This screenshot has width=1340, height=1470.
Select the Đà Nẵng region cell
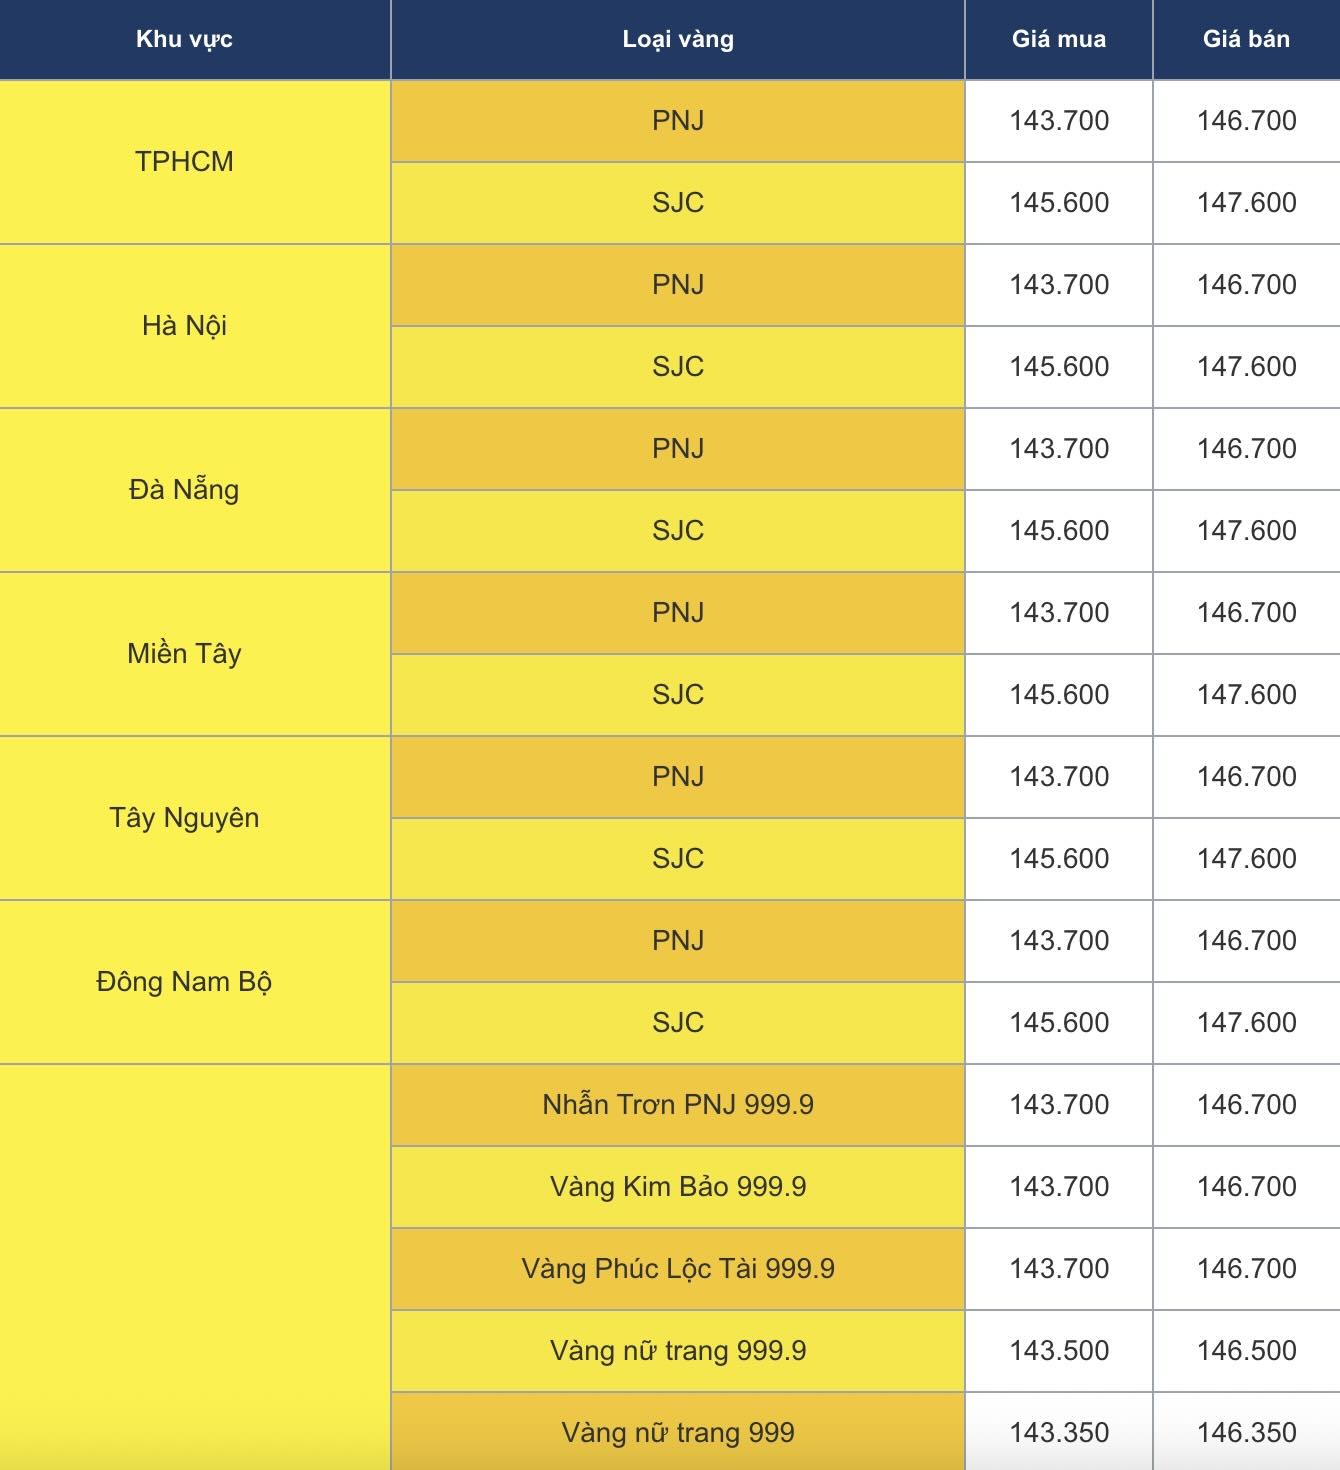[184, 489]
